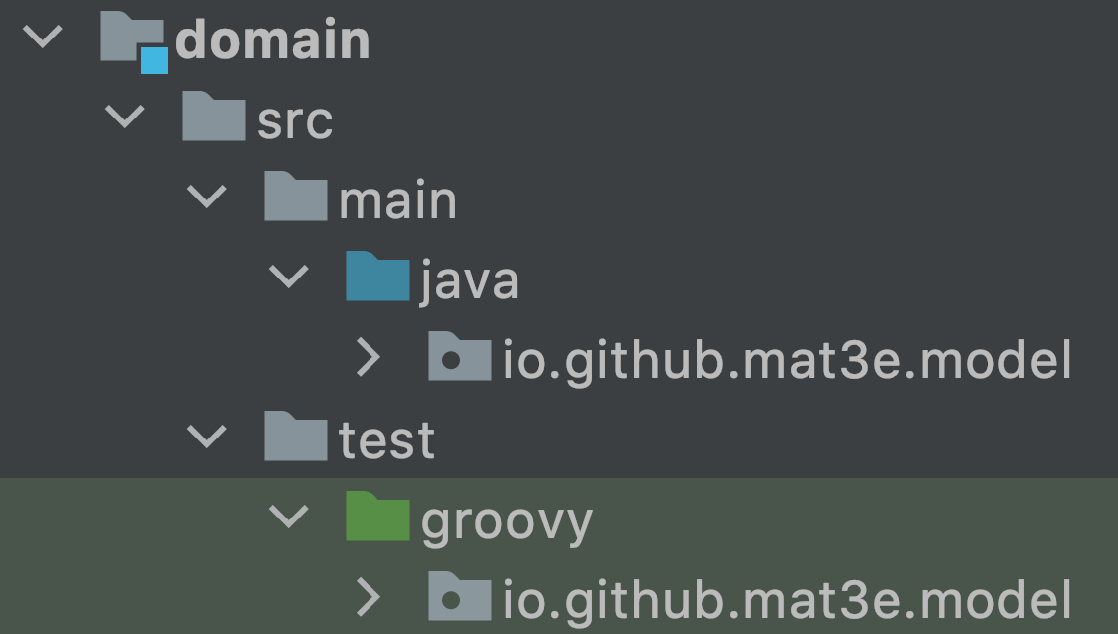Click the main folder icon

coord(295,199)
